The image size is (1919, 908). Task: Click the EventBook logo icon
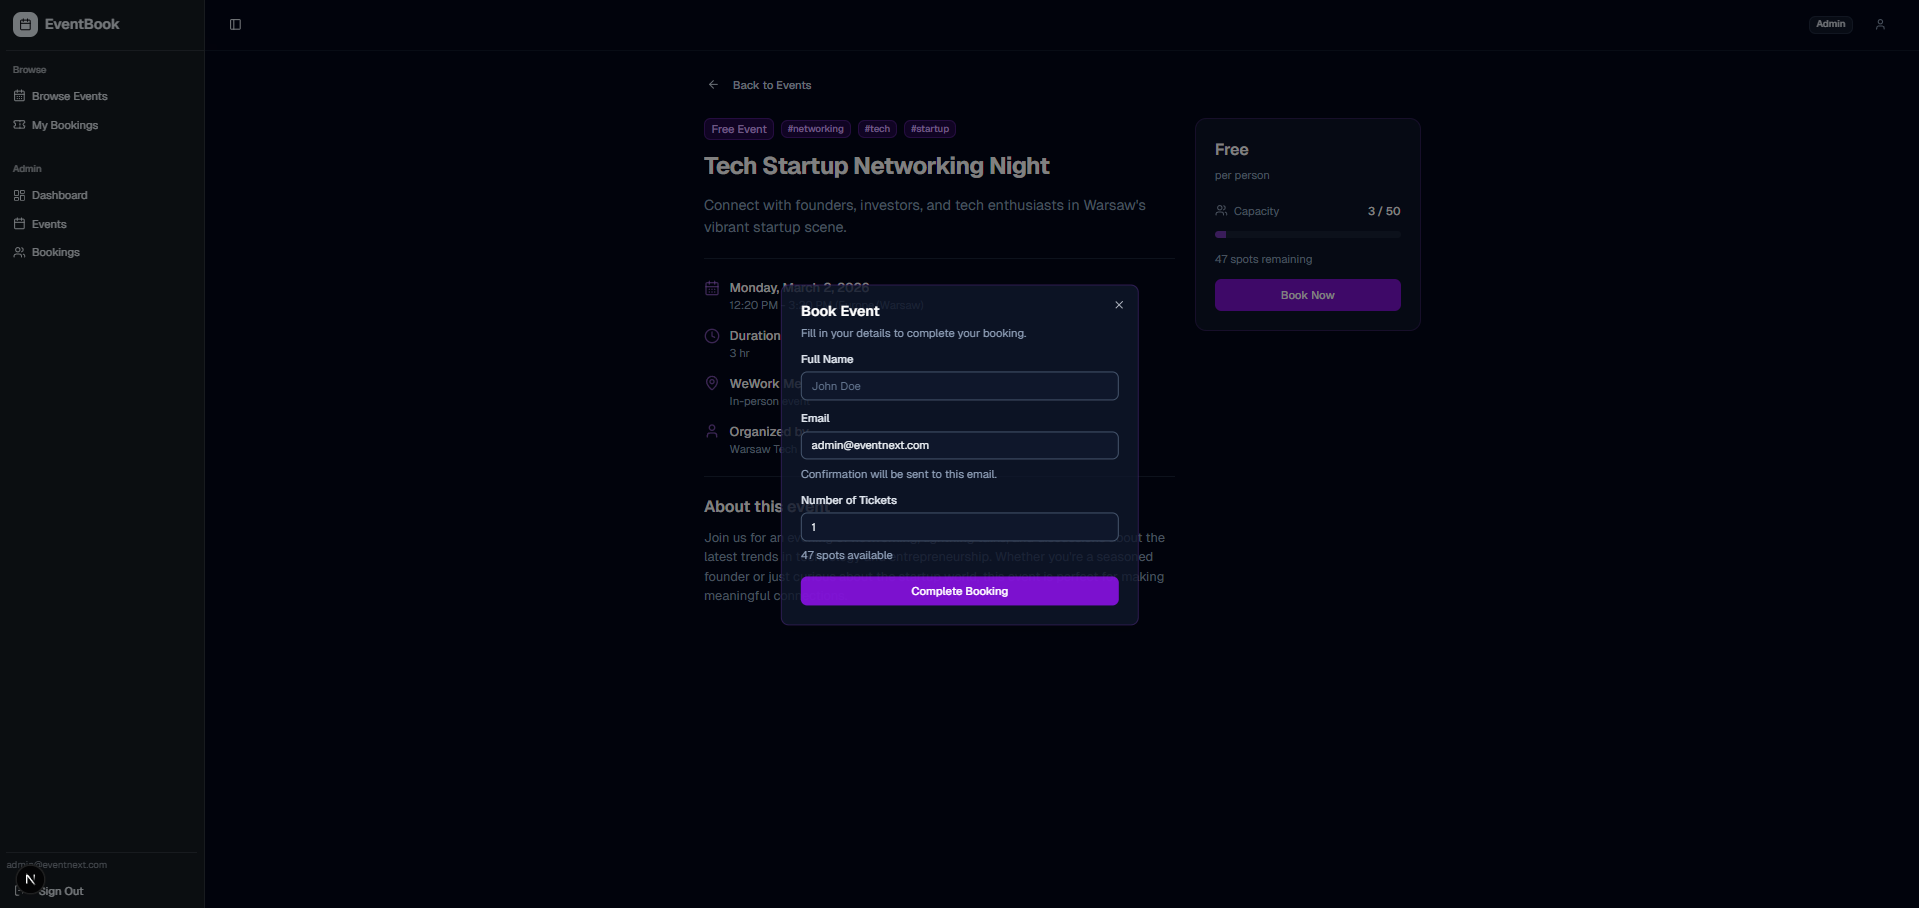pos(24,24)
